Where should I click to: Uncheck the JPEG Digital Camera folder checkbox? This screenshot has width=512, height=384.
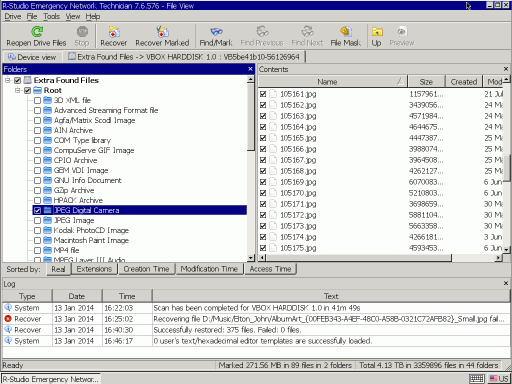coord(37,210)
